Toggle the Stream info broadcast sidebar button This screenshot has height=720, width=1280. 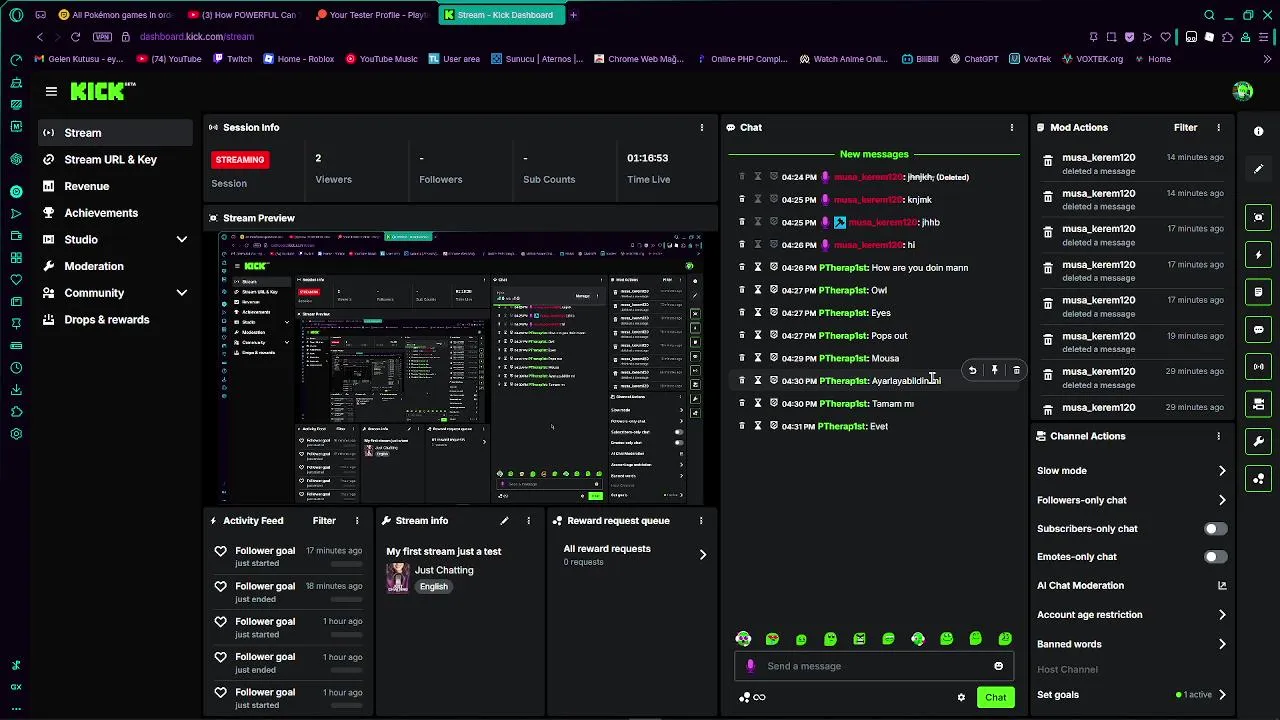pyautogui.click(x=1258, y=367)
